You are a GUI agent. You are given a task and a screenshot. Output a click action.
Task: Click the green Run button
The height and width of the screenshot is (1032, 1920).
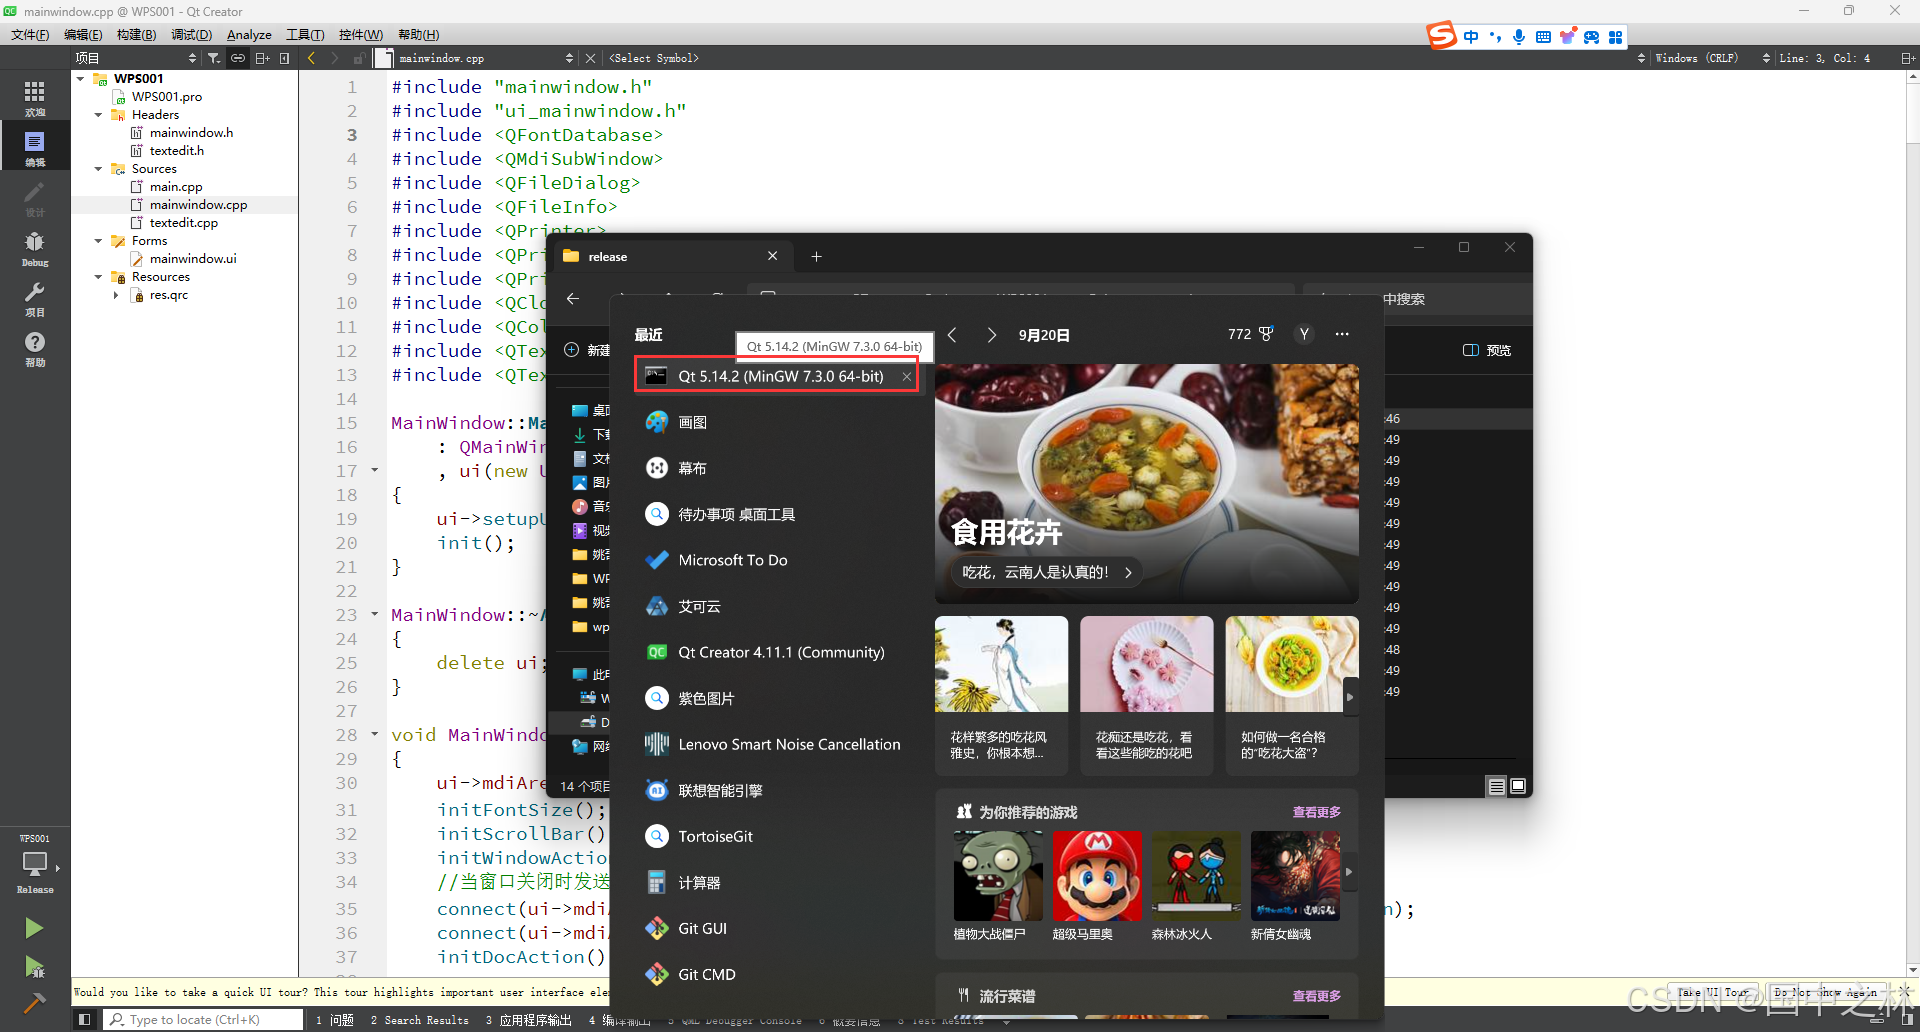pos(34,928)
